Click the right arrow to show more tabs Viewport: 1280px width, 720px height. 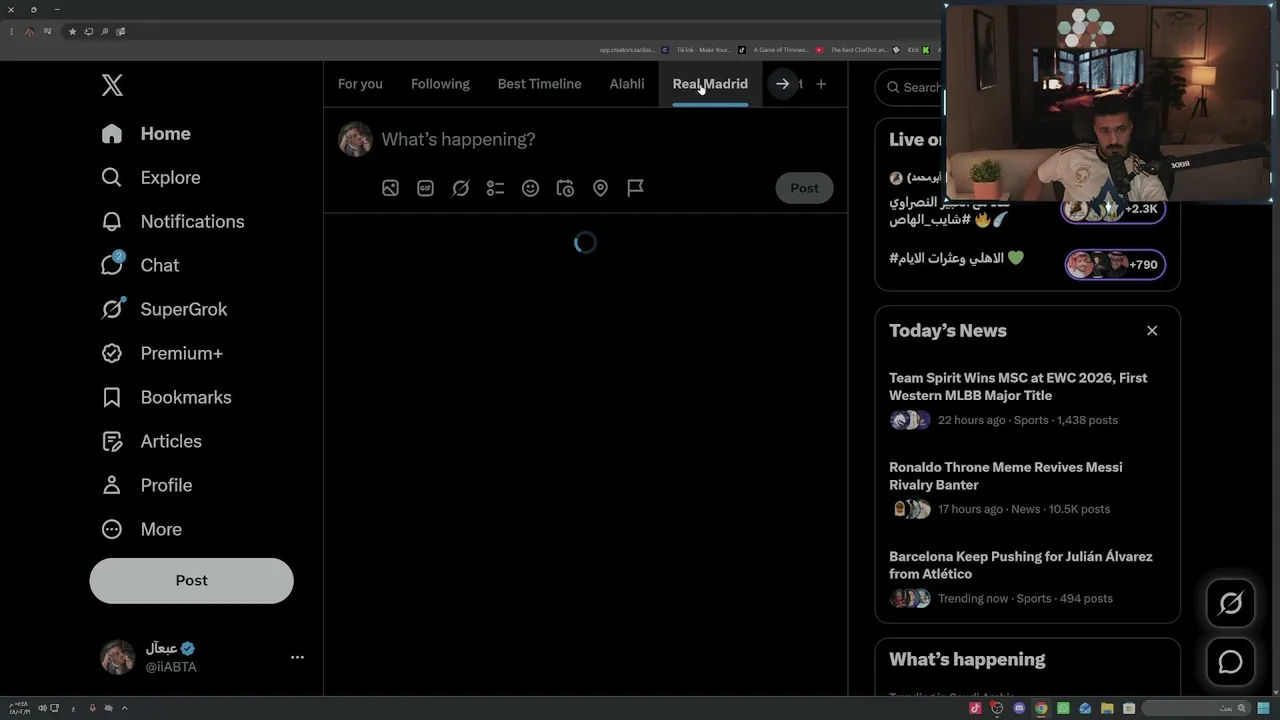783,84
